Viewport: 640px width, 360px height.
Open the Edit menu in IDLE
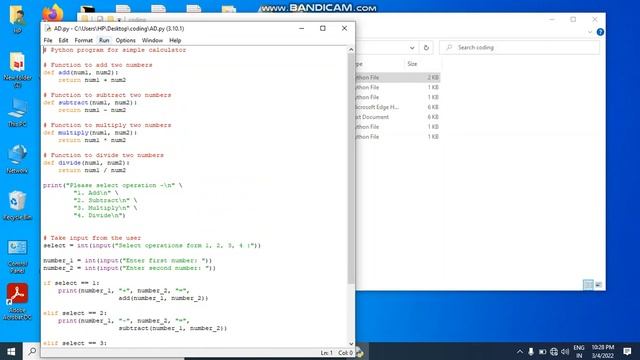(63, 40)
